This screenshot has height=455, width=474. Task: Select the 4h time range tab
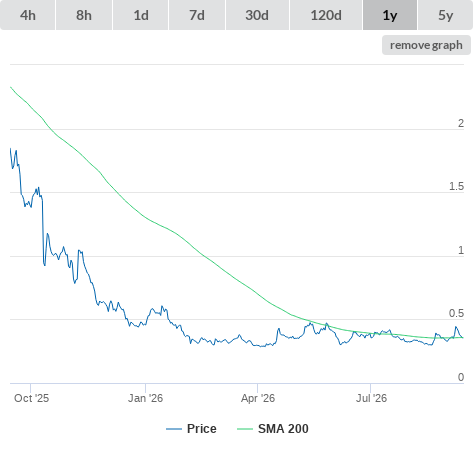(27, 15)
